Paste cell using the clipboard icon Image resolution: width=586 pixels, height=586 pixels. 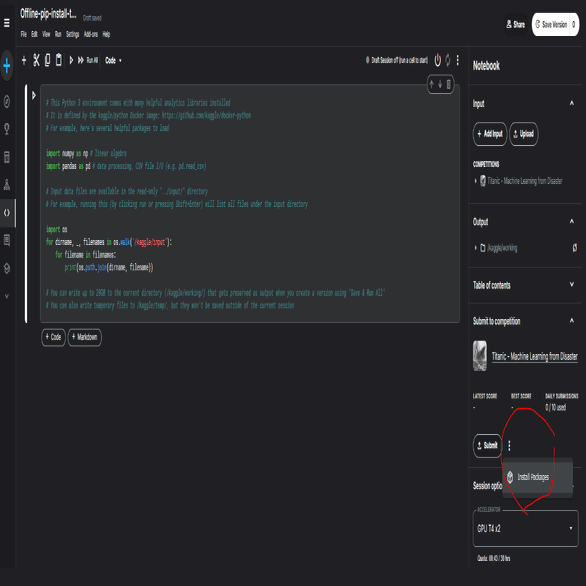pyautogui.click(x=59, y=60)
